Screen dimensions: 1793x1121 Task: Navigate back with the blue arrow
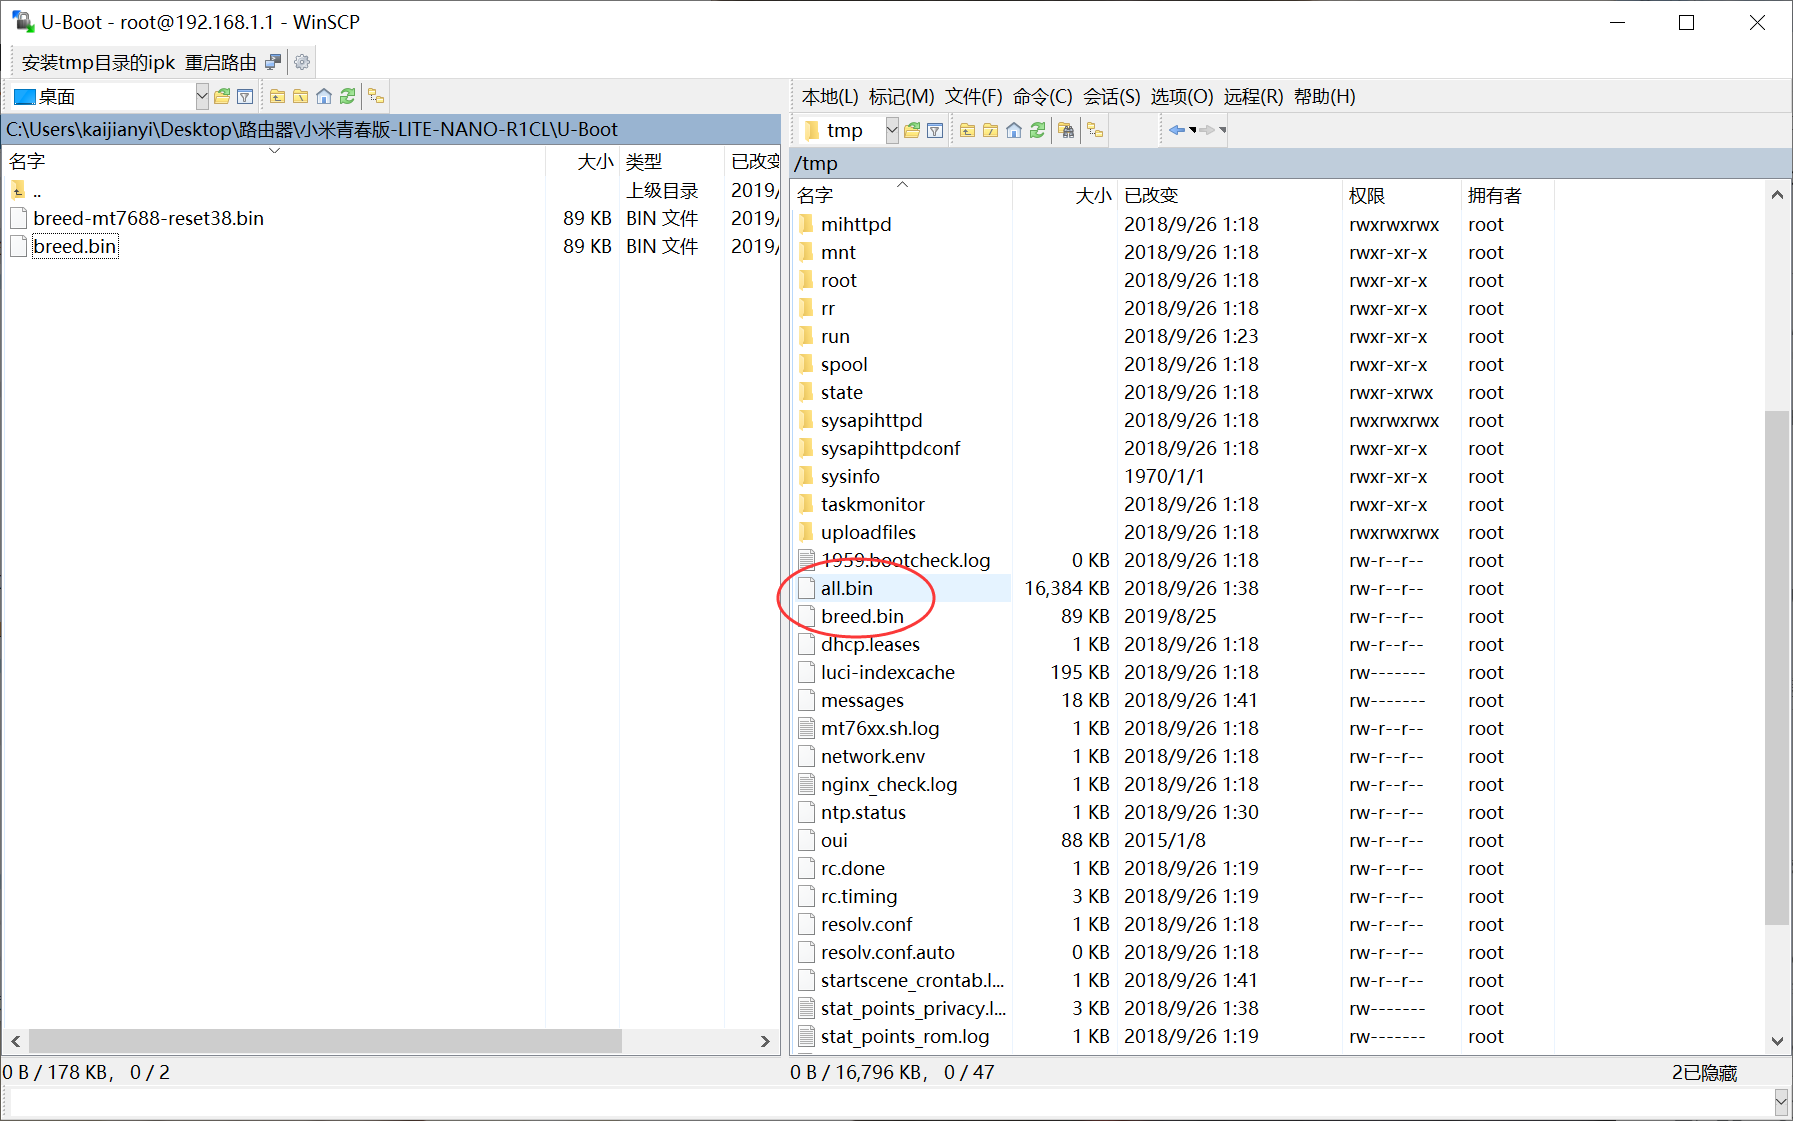[x=1177, y=130]
